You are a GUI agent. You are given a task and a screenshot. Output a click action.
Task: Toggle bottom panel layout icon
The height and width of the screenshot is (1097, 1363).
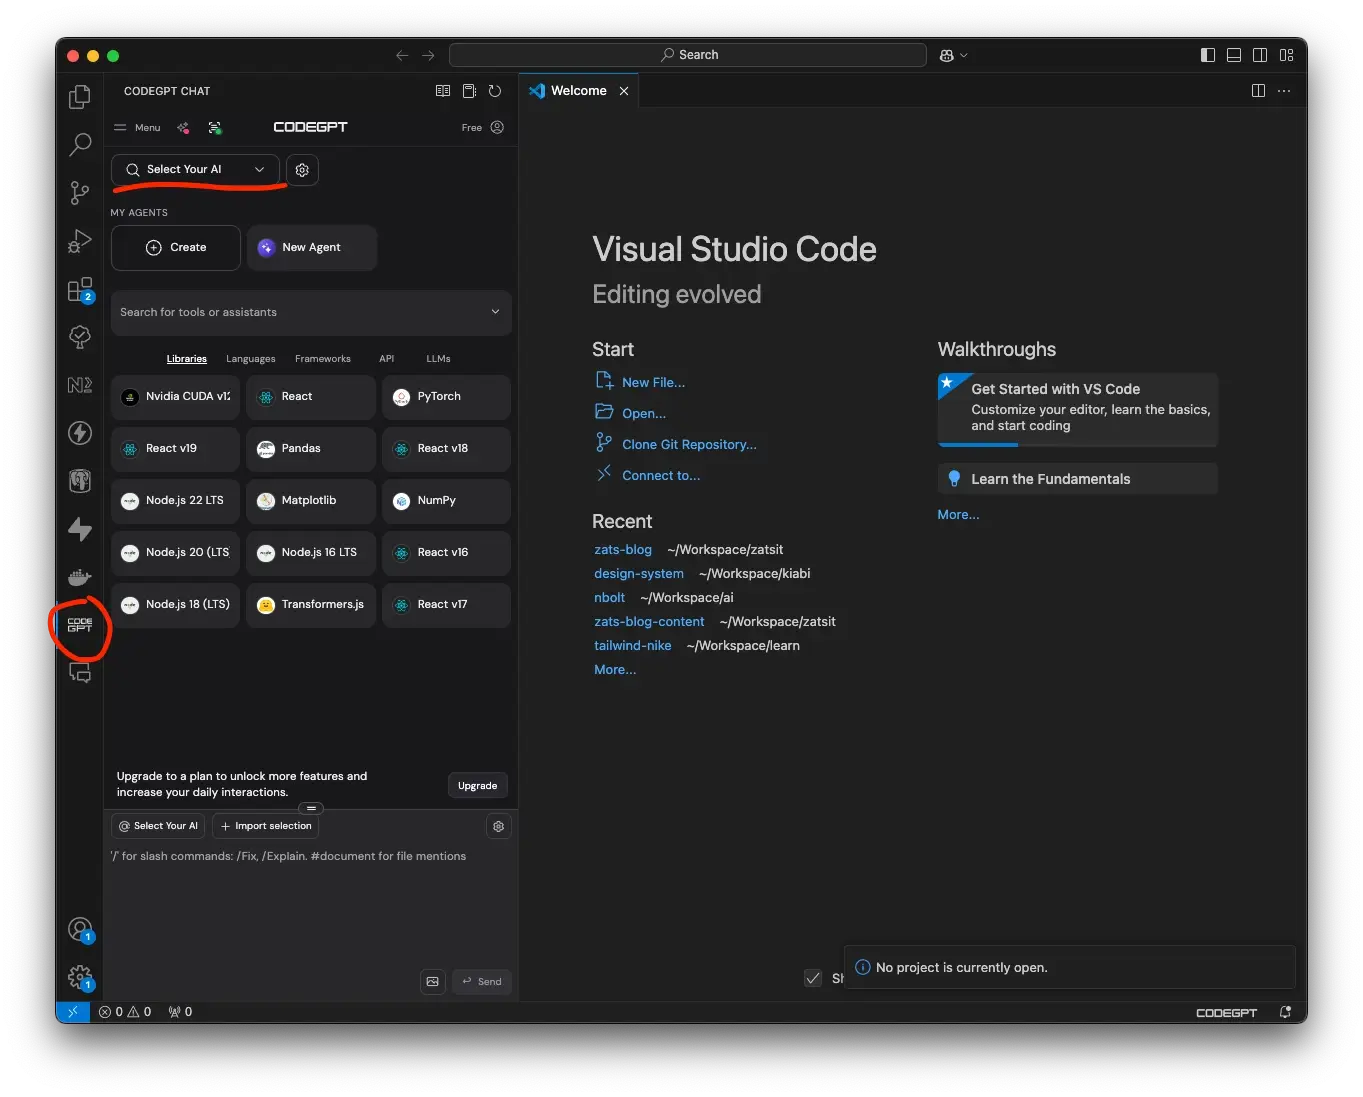(x=1234, y=55)
